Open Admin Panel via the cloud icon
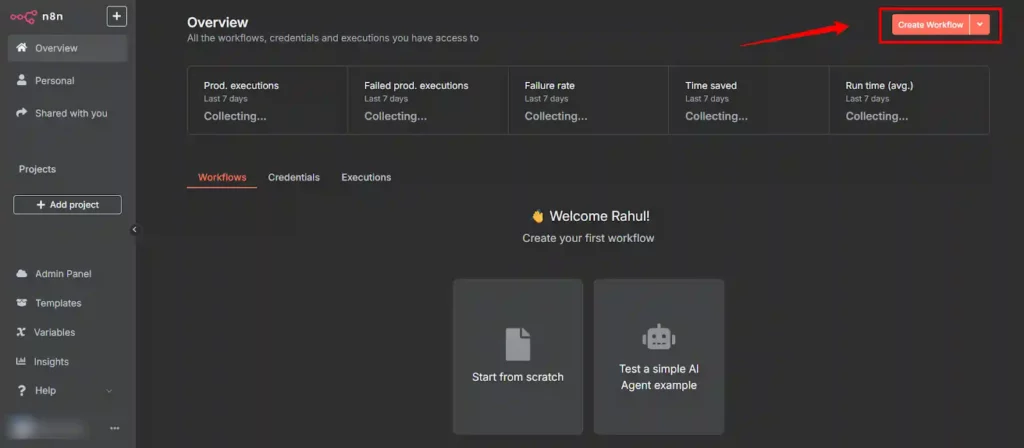1024x448 pixels. [x=22, y=274]
